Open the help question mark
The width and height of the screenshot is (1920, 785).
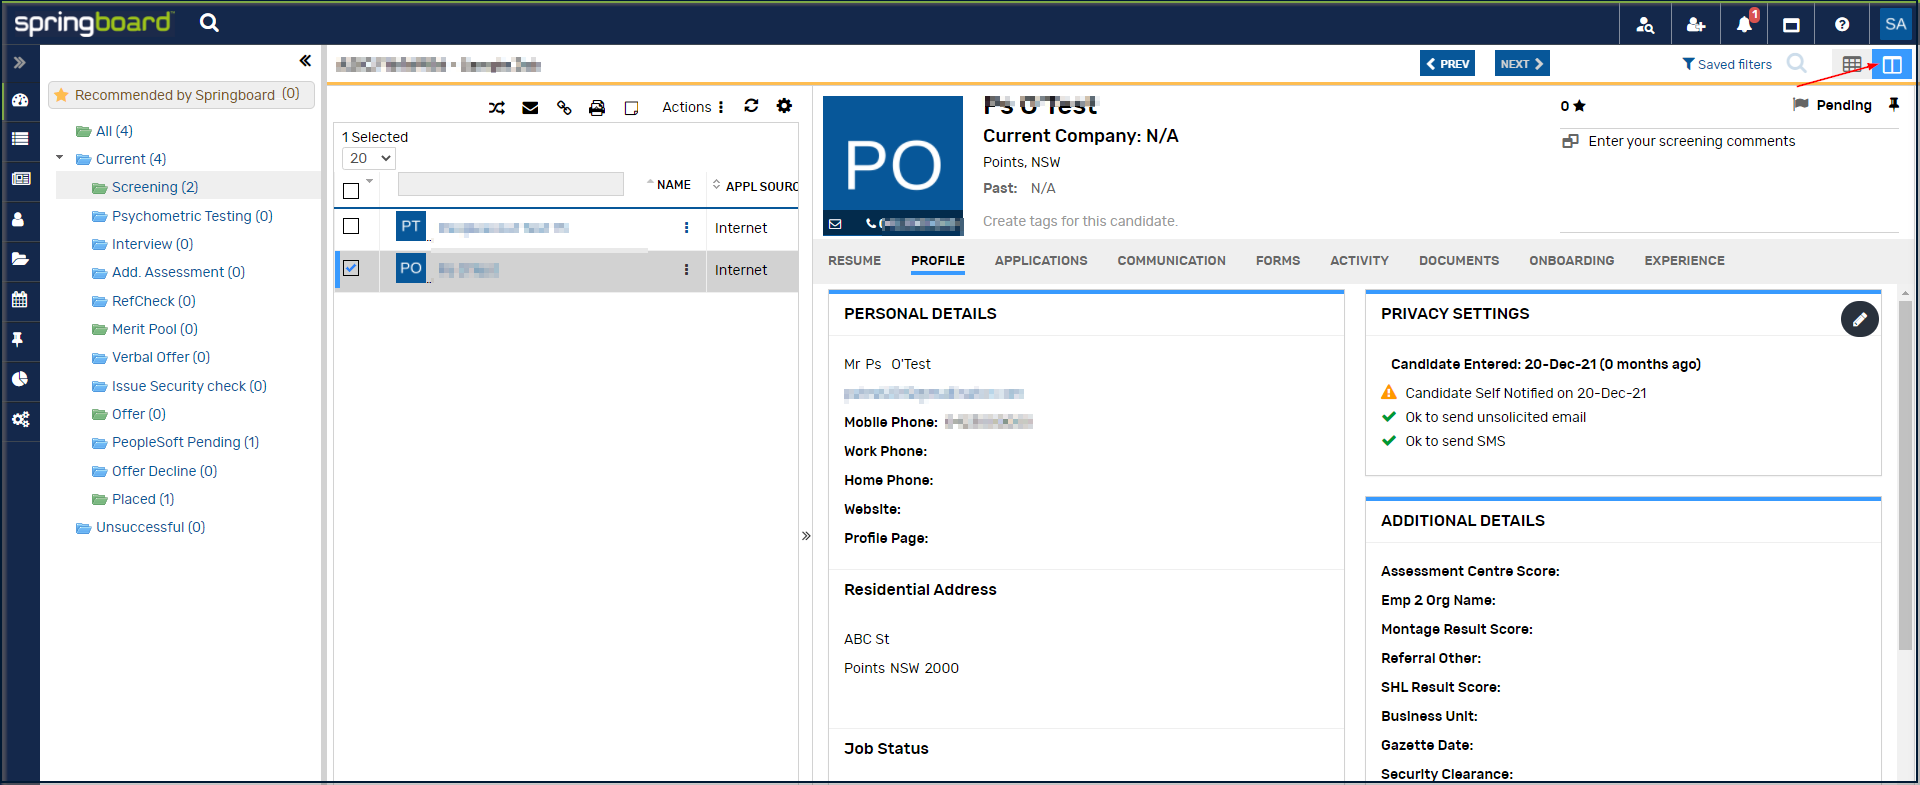point(1842,24)
